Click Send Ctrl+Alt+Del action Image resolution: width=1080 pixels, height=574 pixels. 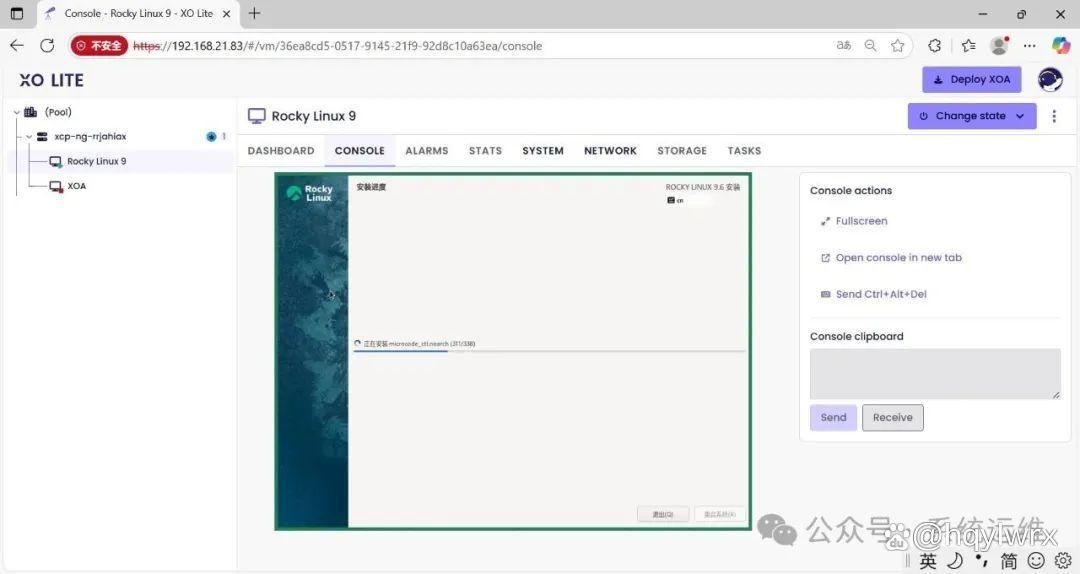pos(873,294)
